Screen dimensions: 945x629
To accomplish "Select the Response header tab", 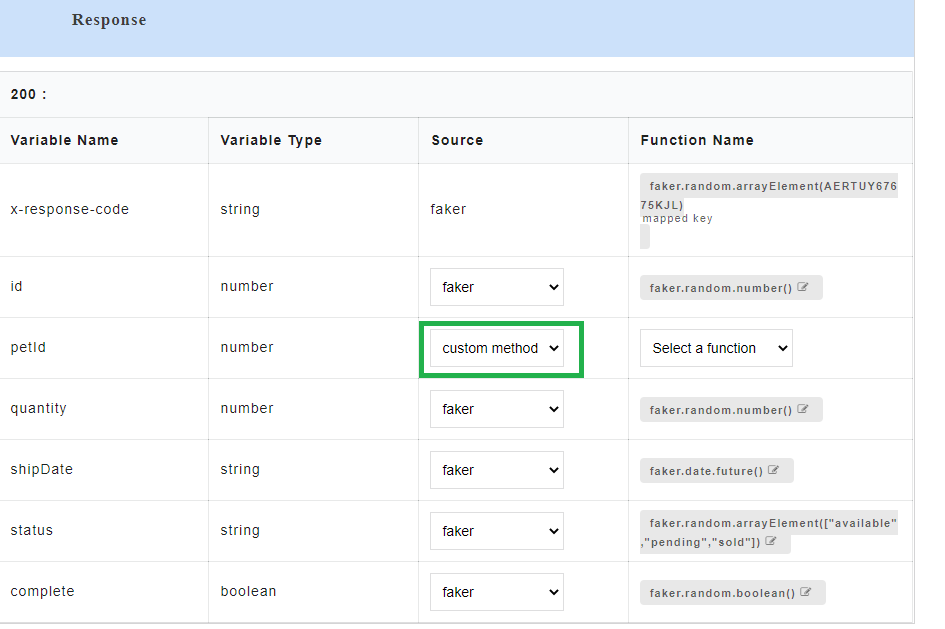I will point(108,19).
